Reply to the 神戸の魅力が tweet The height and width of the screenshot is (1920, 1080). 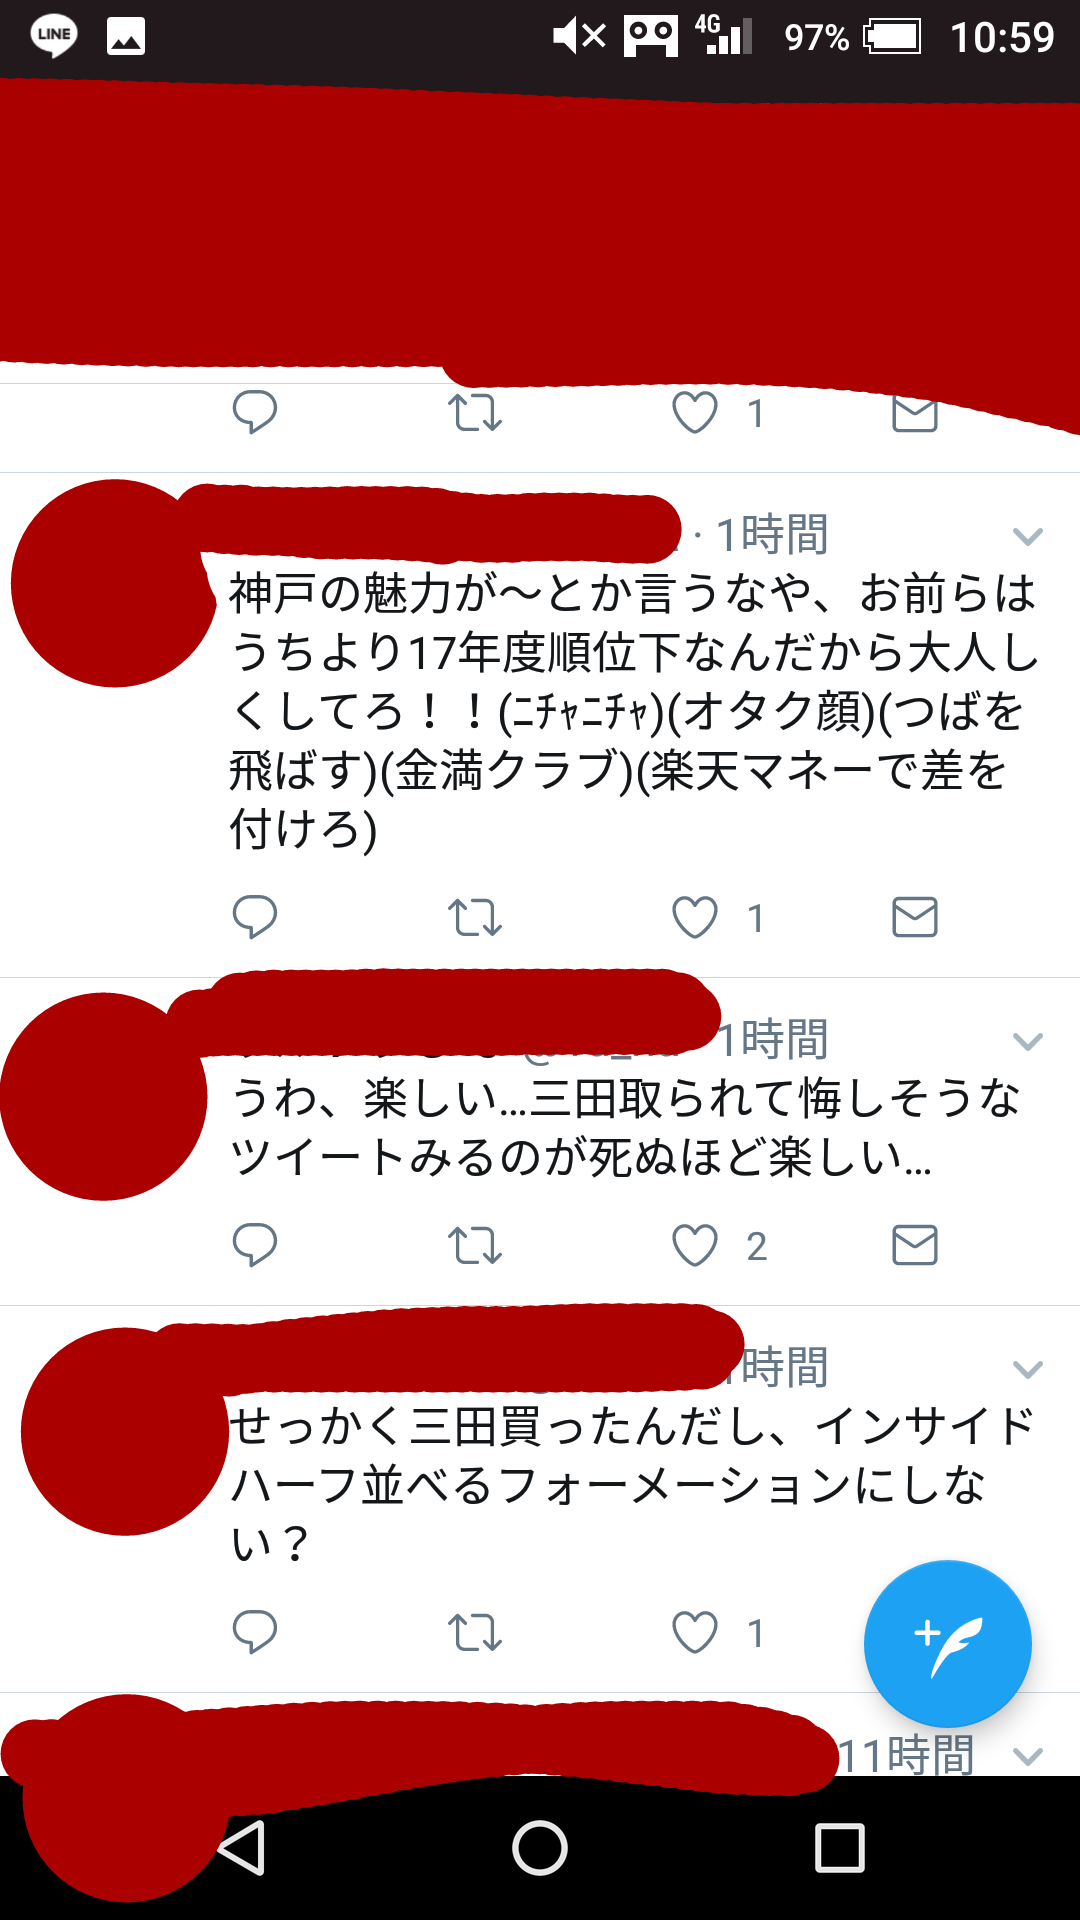click(254, 916)
